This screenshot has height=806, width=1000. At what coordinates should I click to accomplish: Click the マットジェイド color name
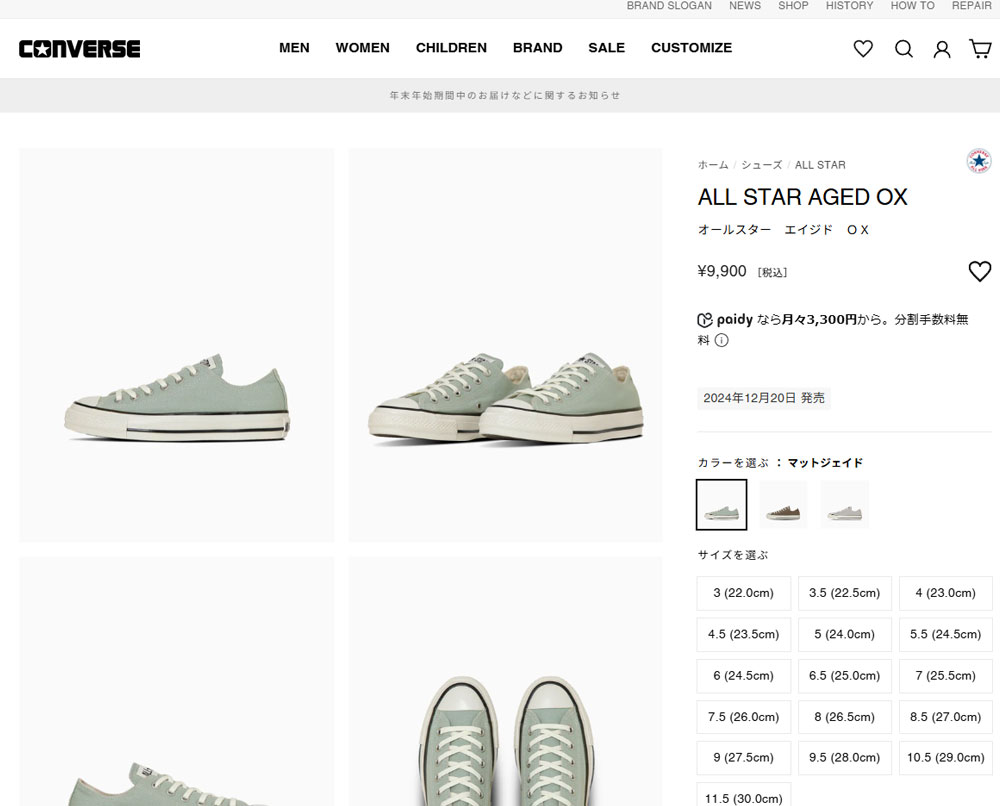[x=825, y=463]
